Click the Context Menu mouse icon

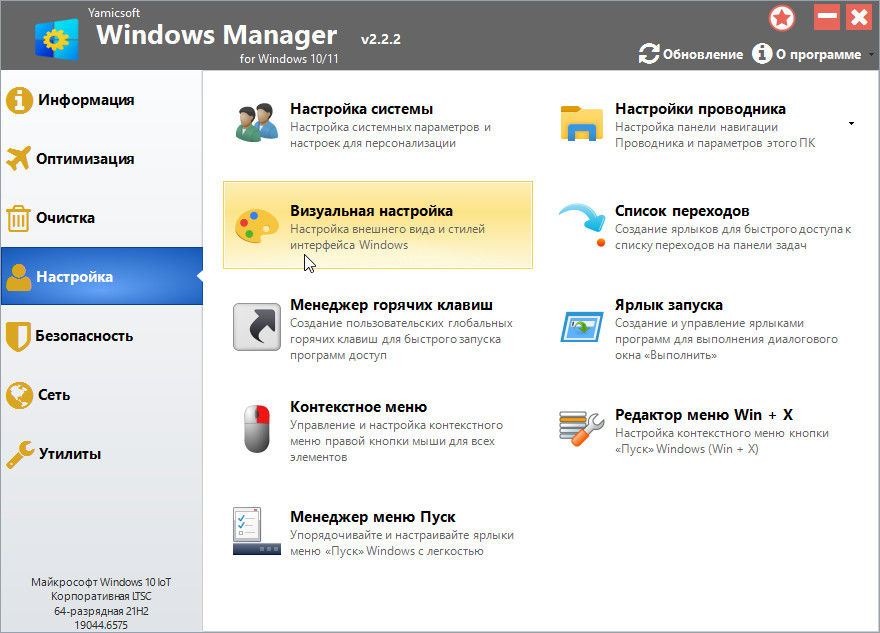pos(256,429)
